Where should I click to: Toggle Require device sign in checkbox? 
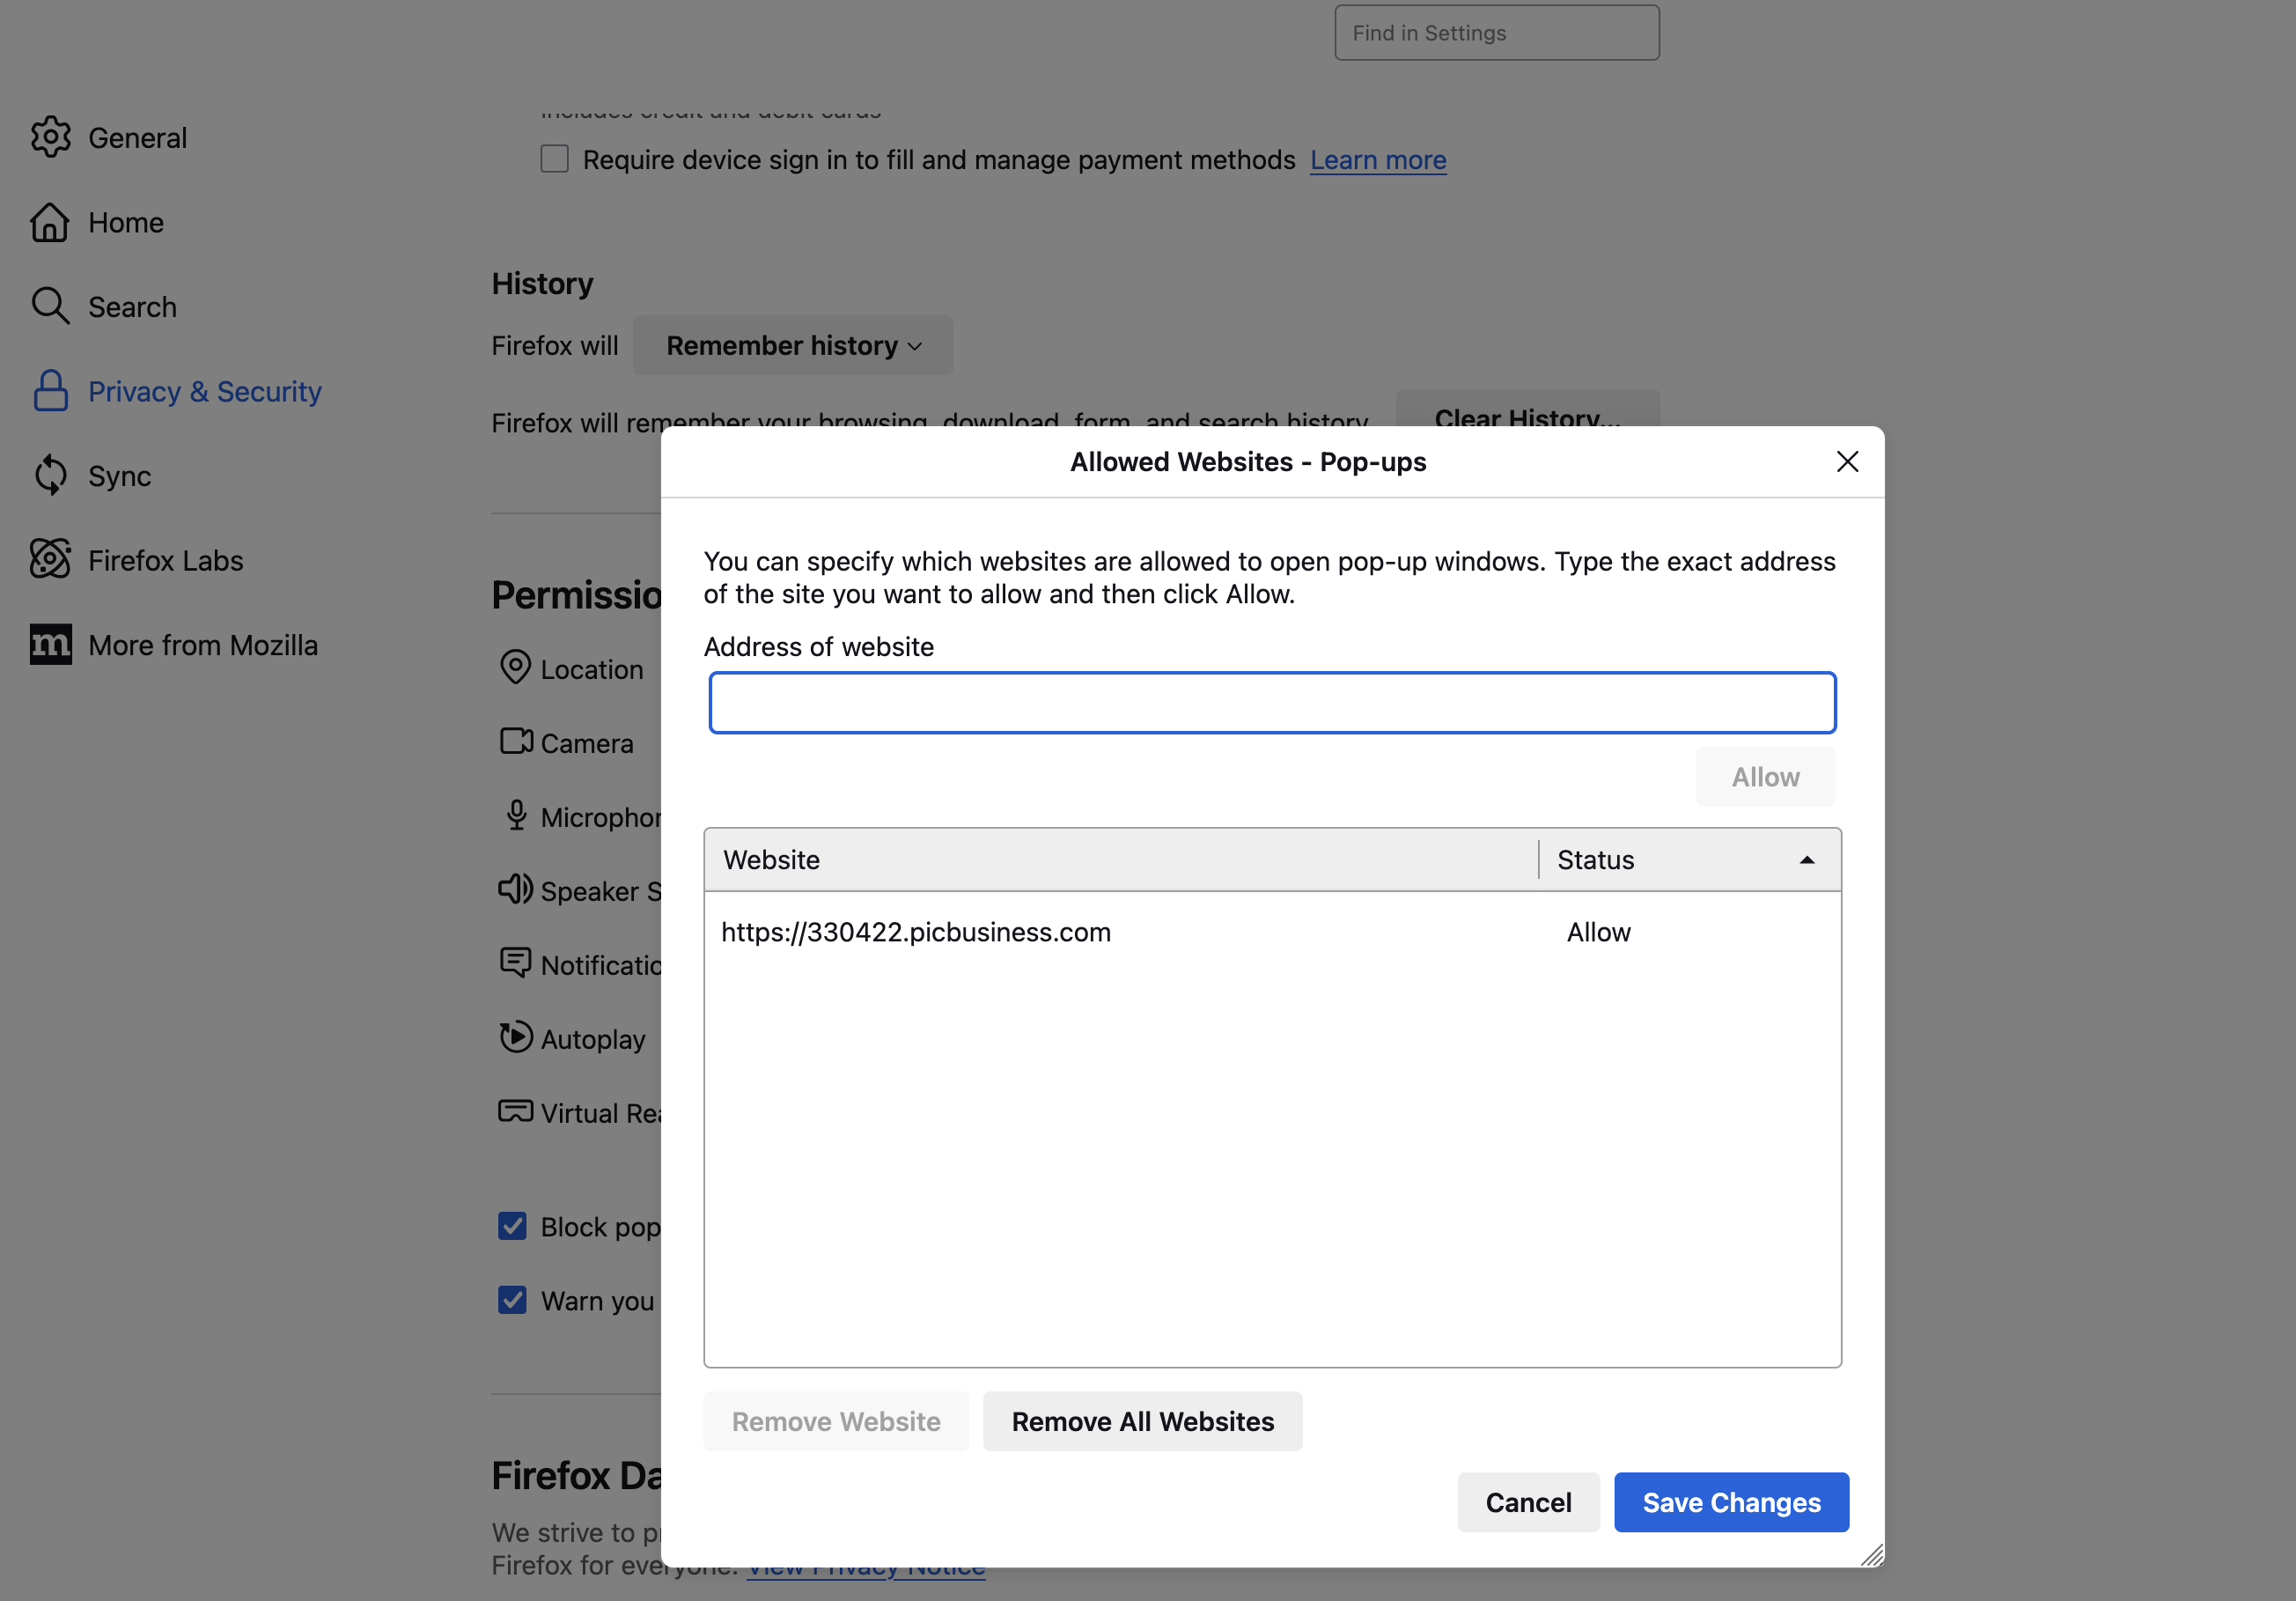(554, 159)
